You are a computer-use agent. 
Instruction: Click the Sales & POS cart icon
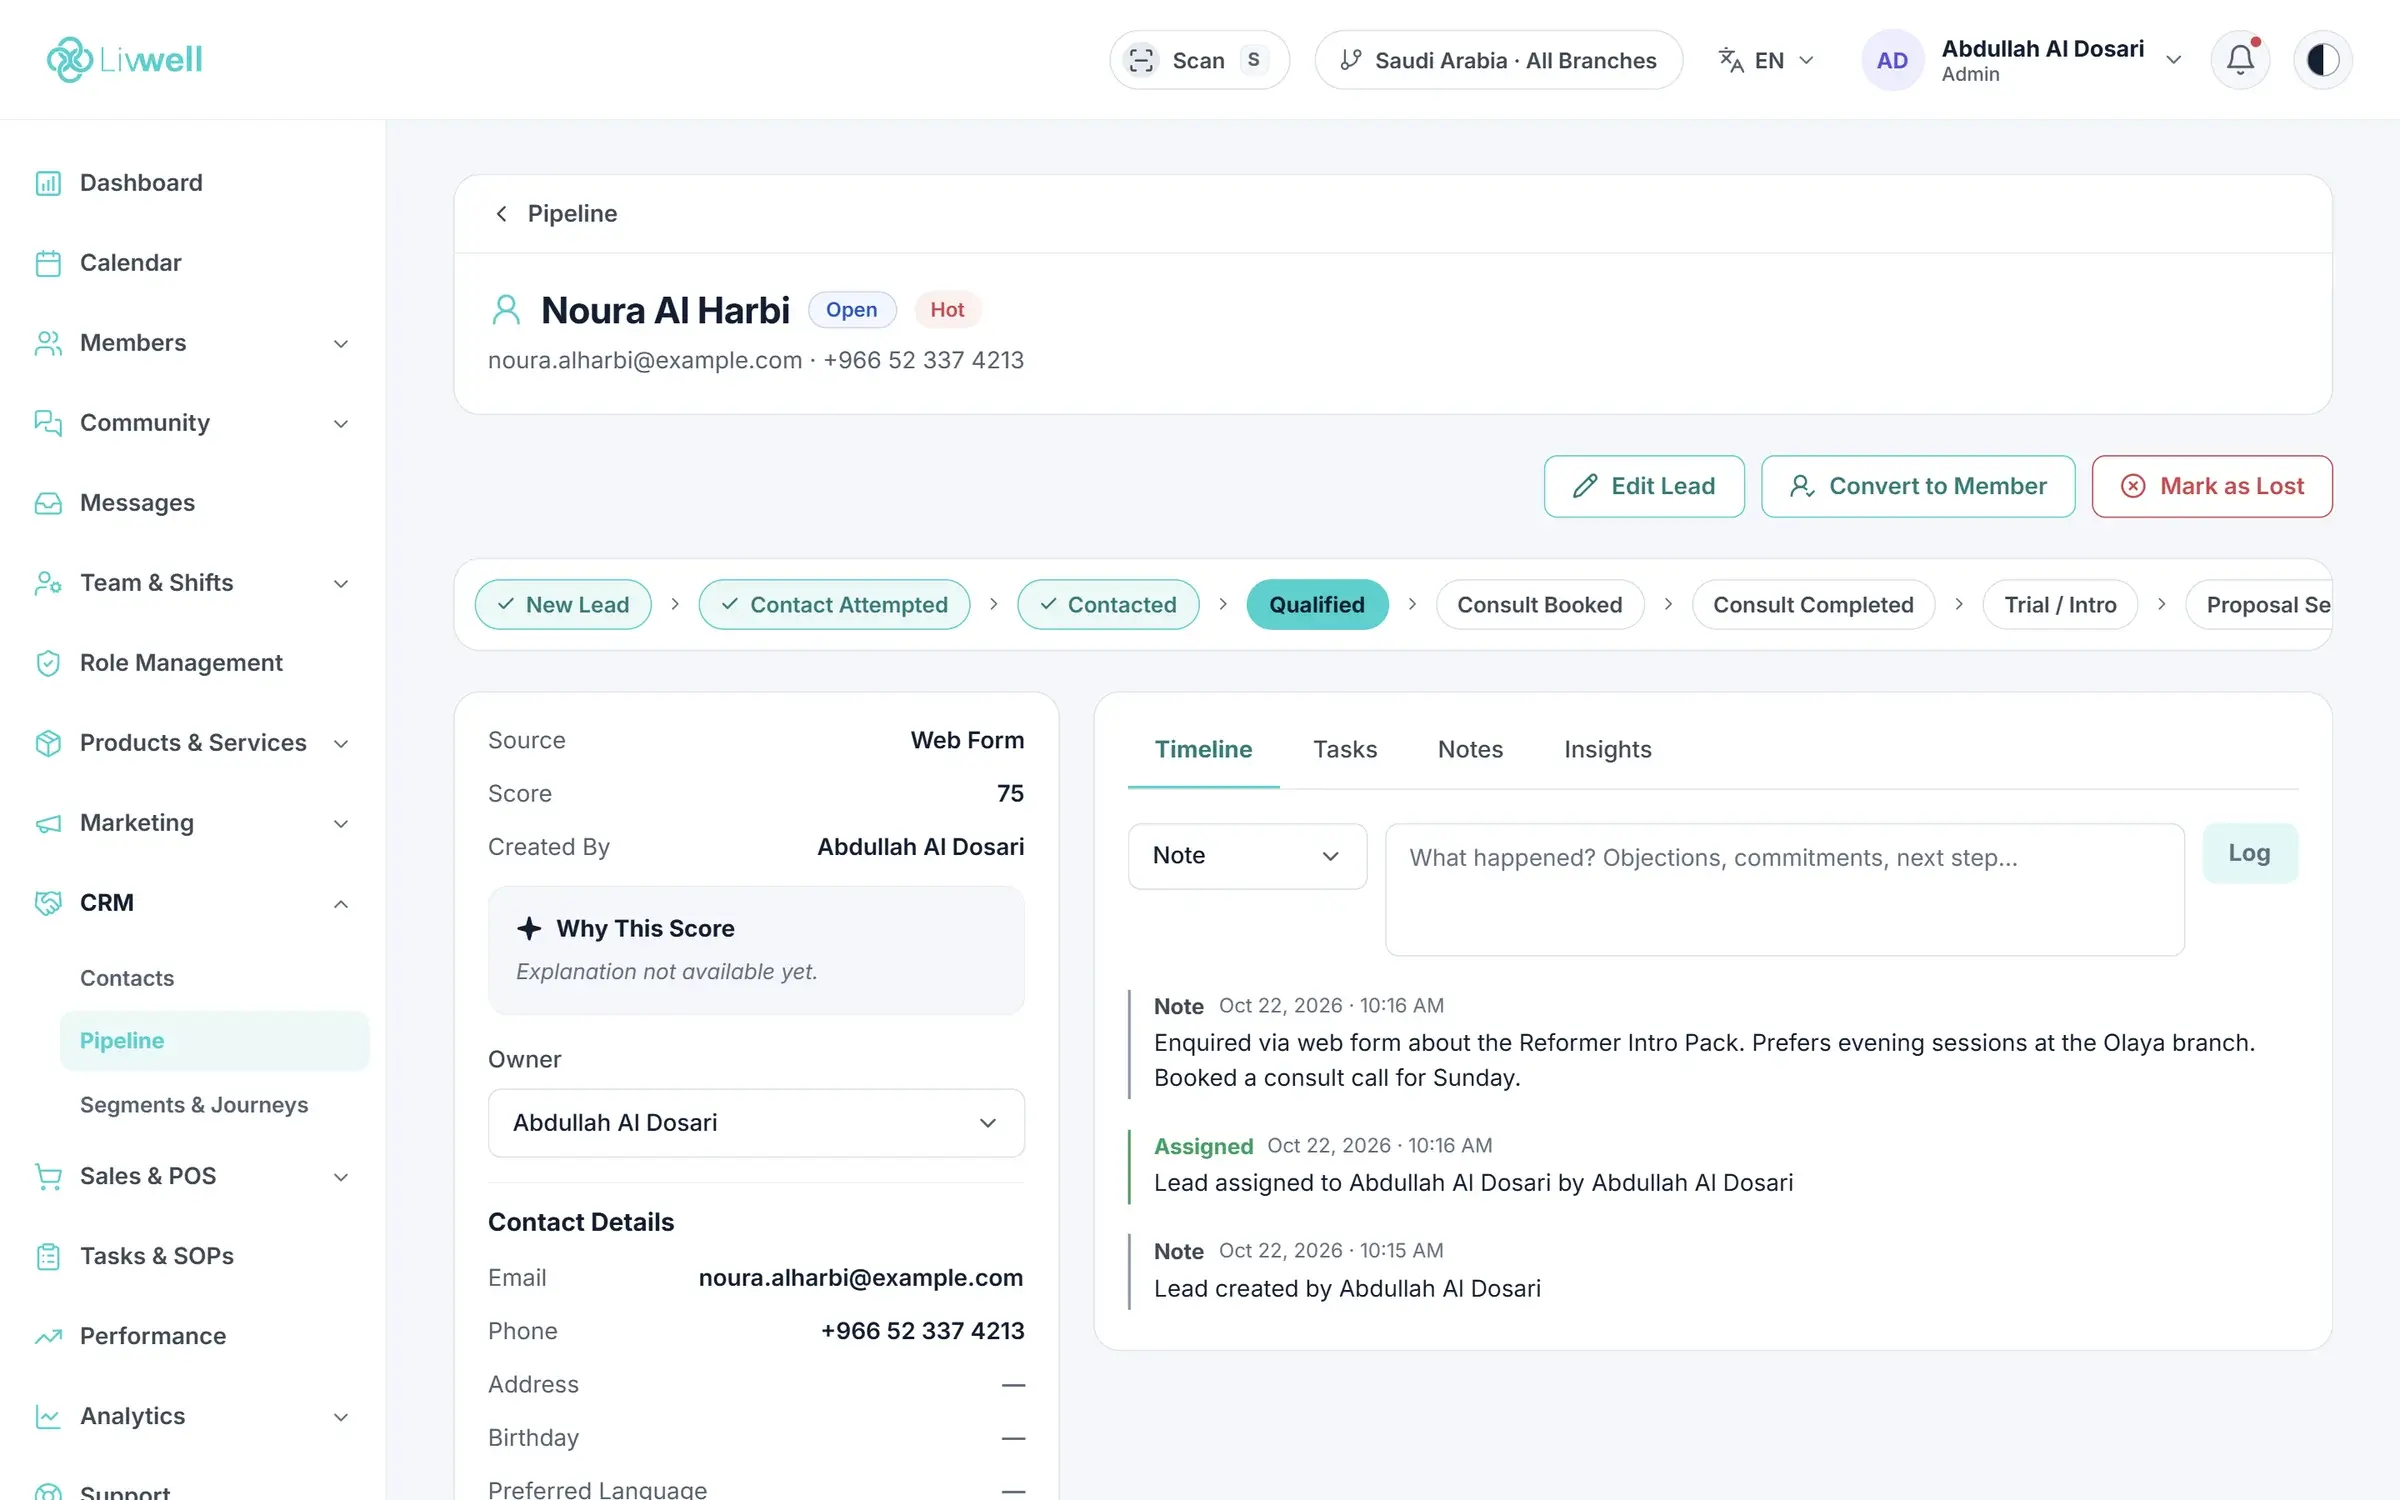pos(48,1176)
